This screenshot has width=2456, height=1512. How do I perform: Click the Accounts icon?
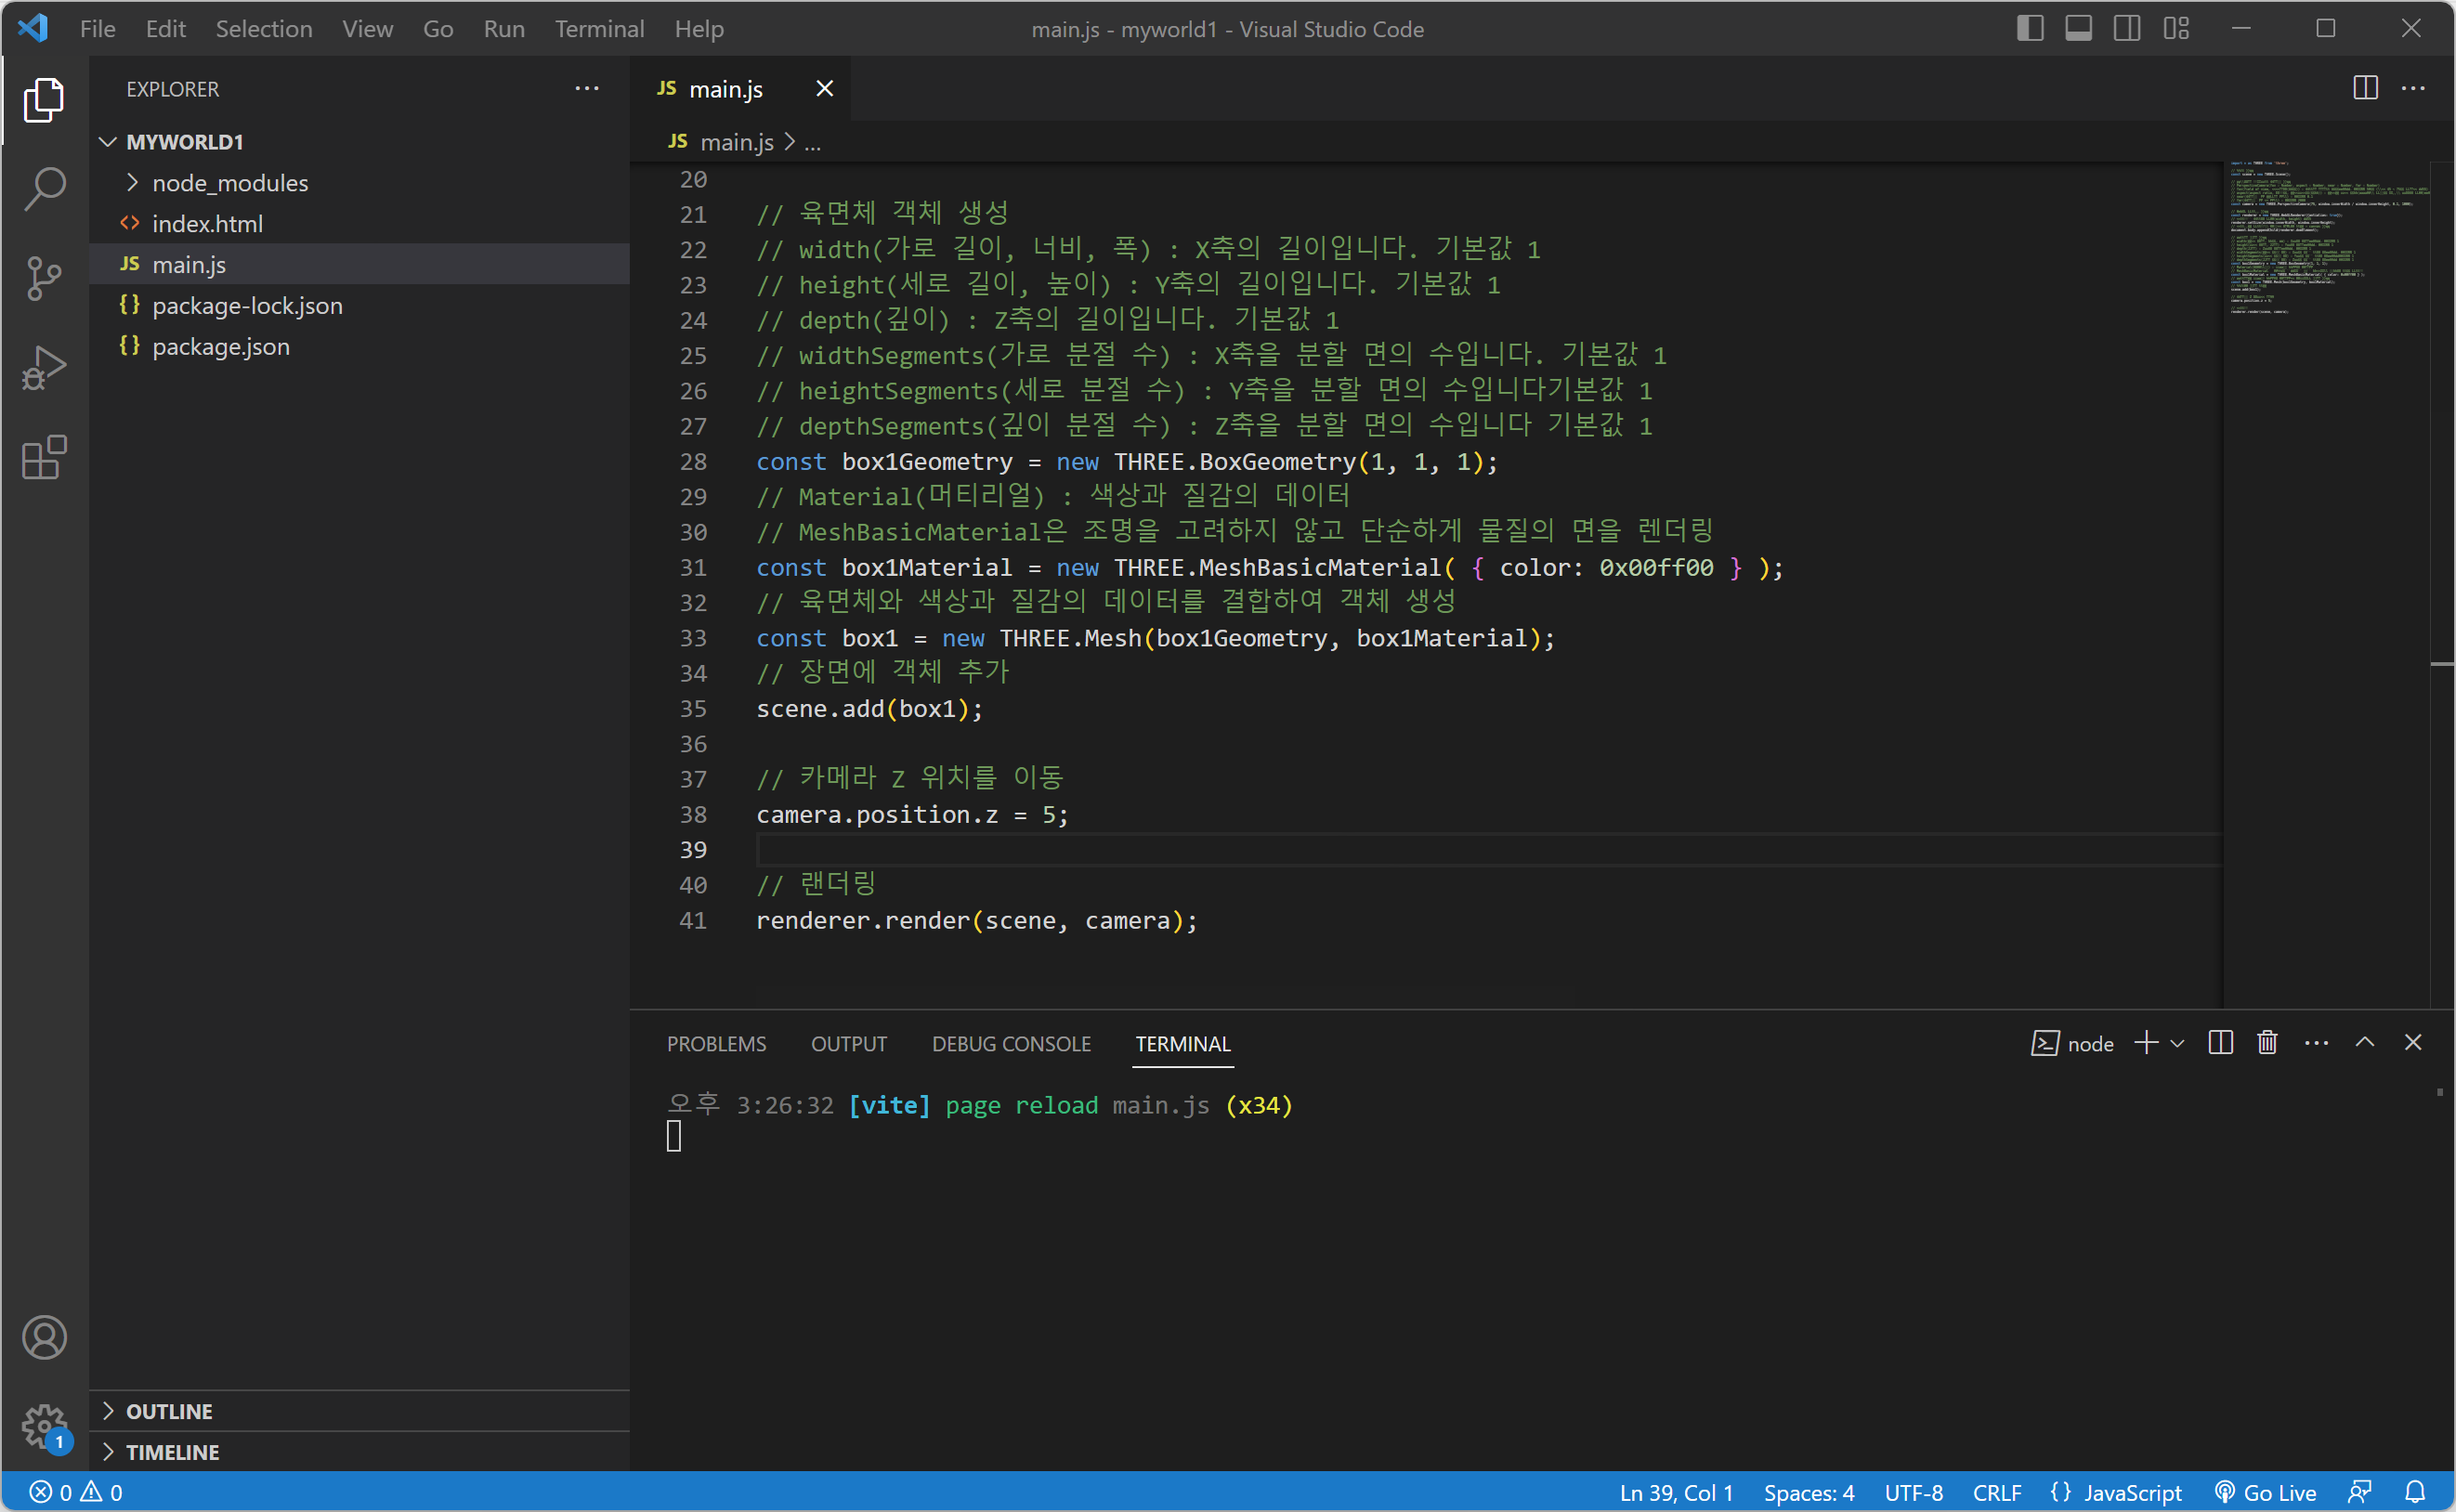[x=44, y=1337]
